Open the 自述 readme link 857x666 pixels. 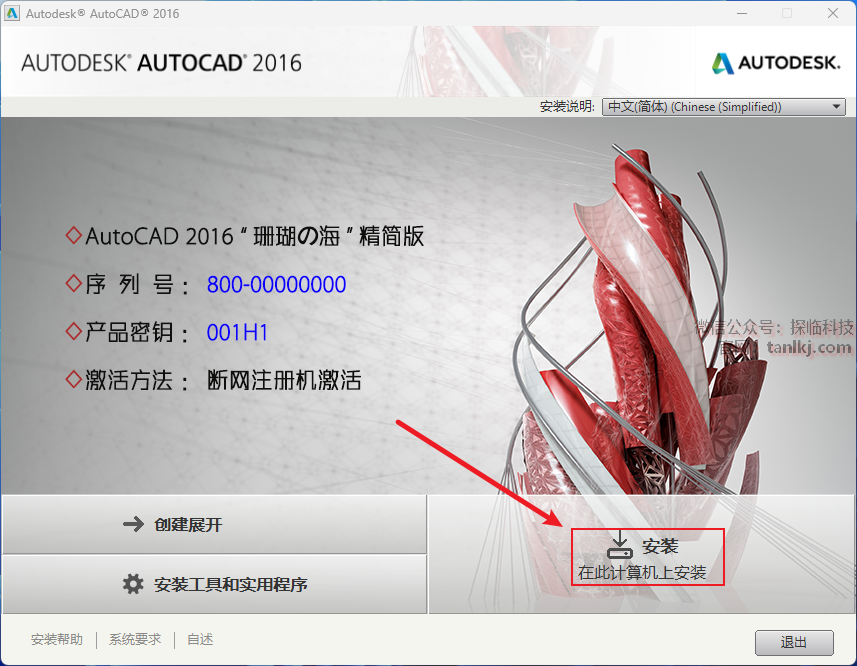tap(200, 639)
